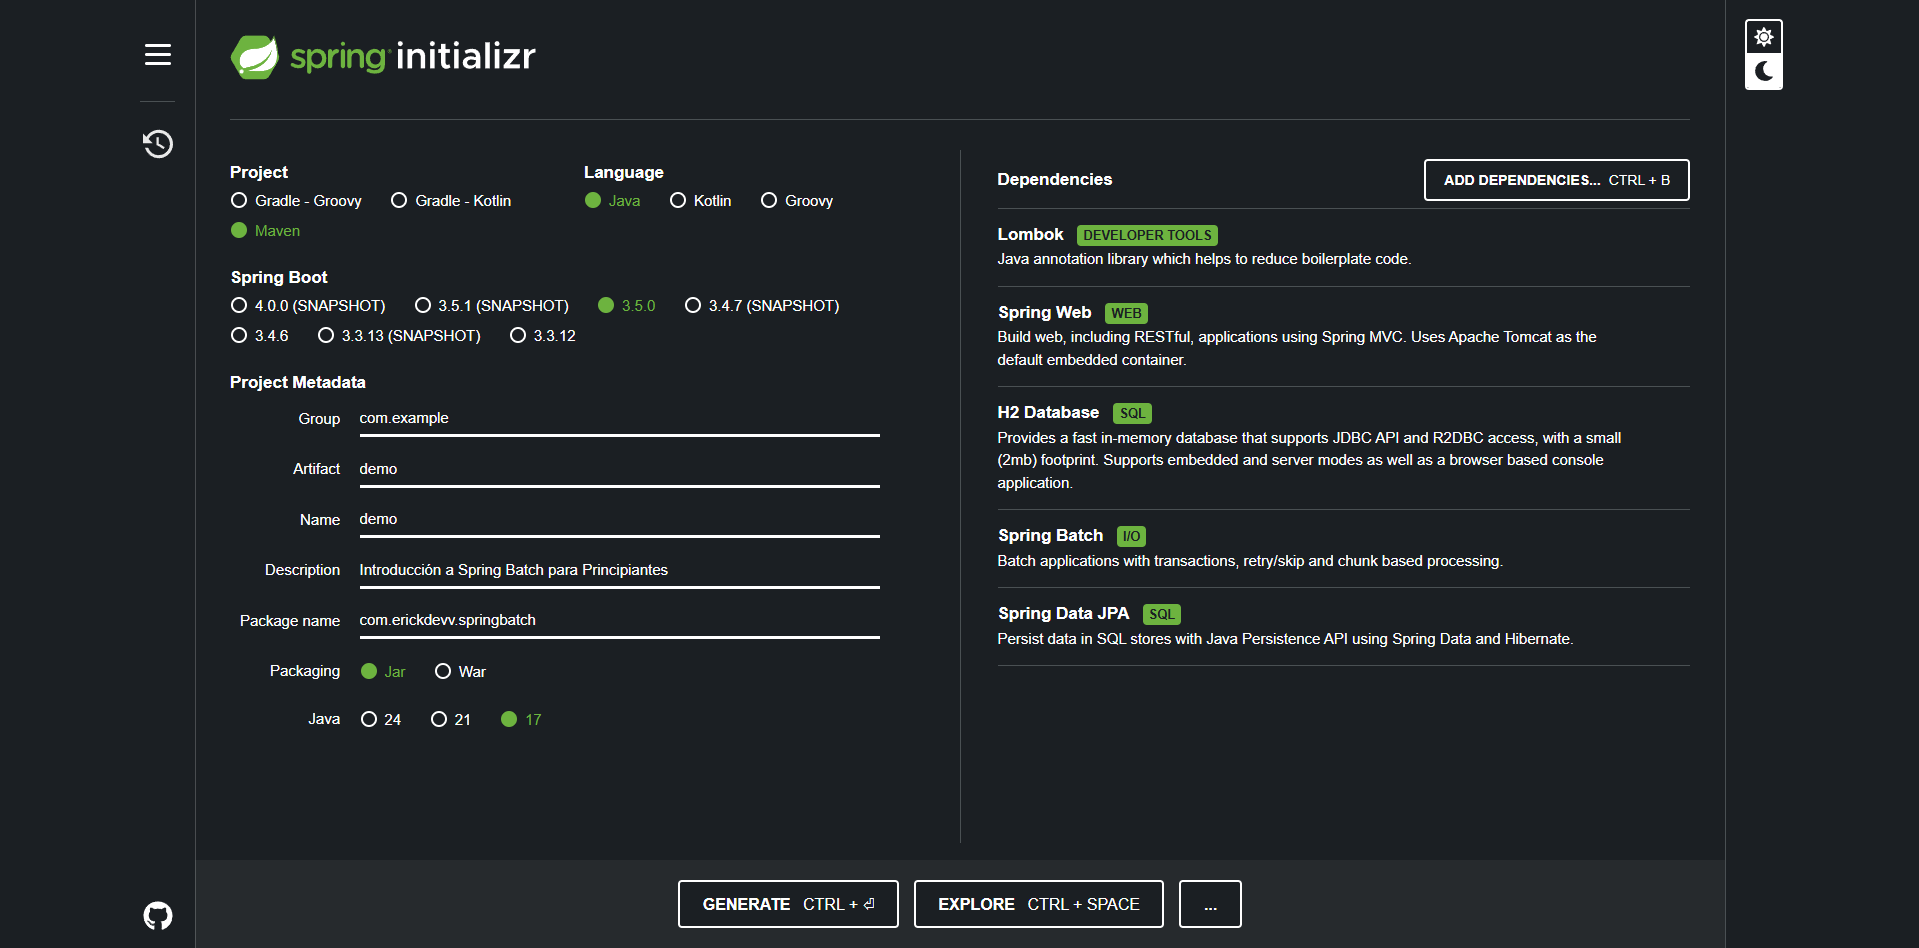Screen dimensions: 1919x948
Task: Select Java version 24
Action: 381,720
